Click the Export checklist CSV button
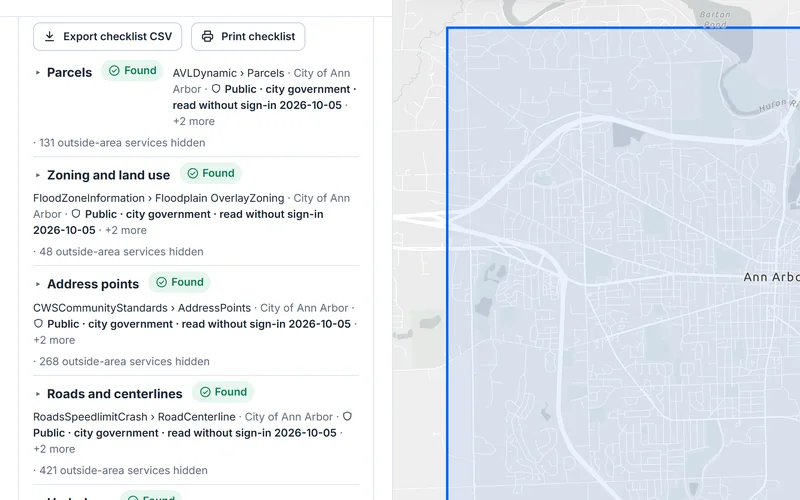This screenshot has height=500, width=800. [107, 37]
